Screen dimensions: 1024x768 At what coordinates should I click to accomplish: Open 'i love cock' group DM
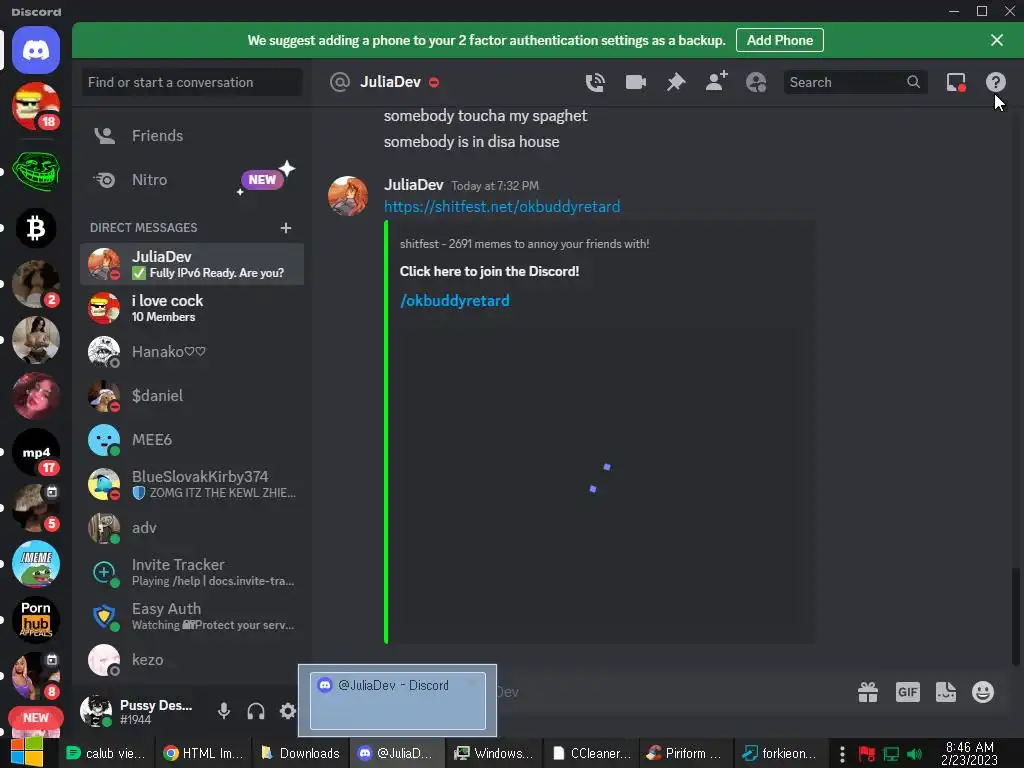(x=192, y=308)
